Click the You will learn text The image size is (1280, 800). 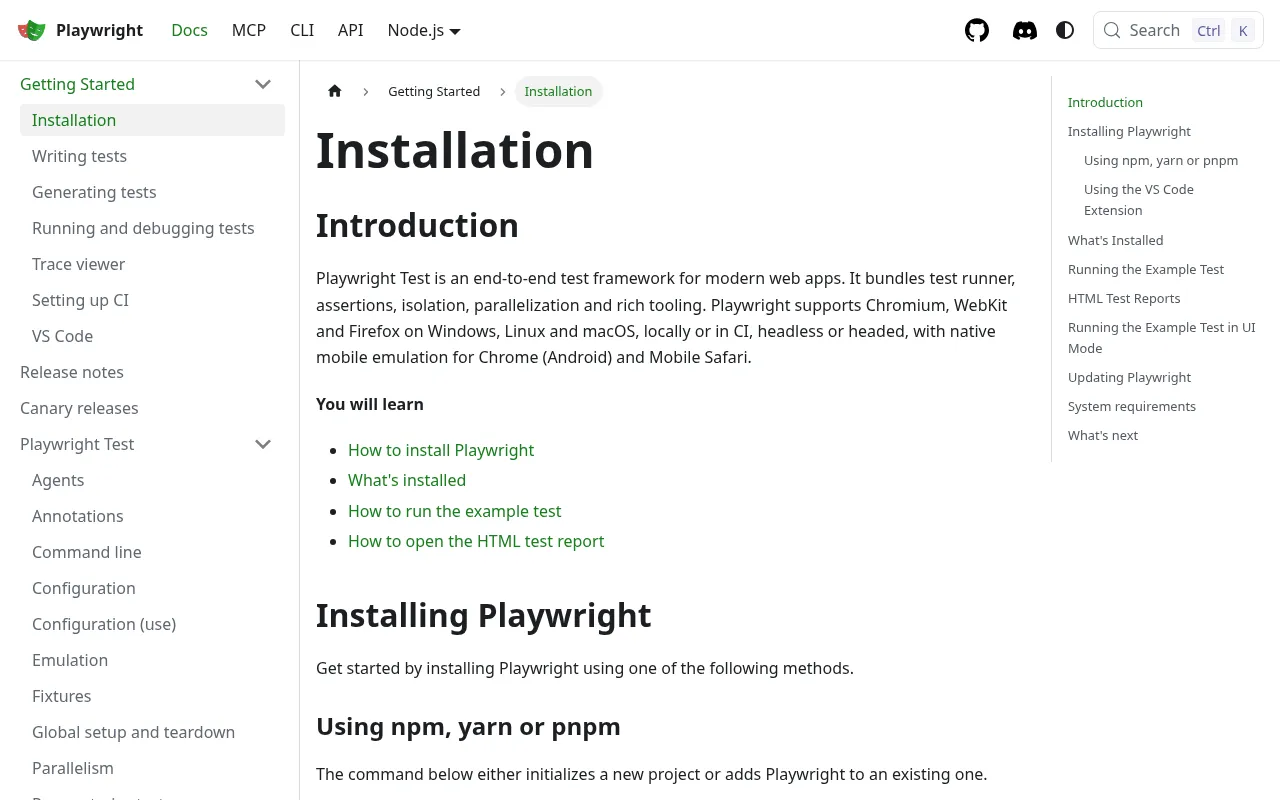[x=370, y=404]
